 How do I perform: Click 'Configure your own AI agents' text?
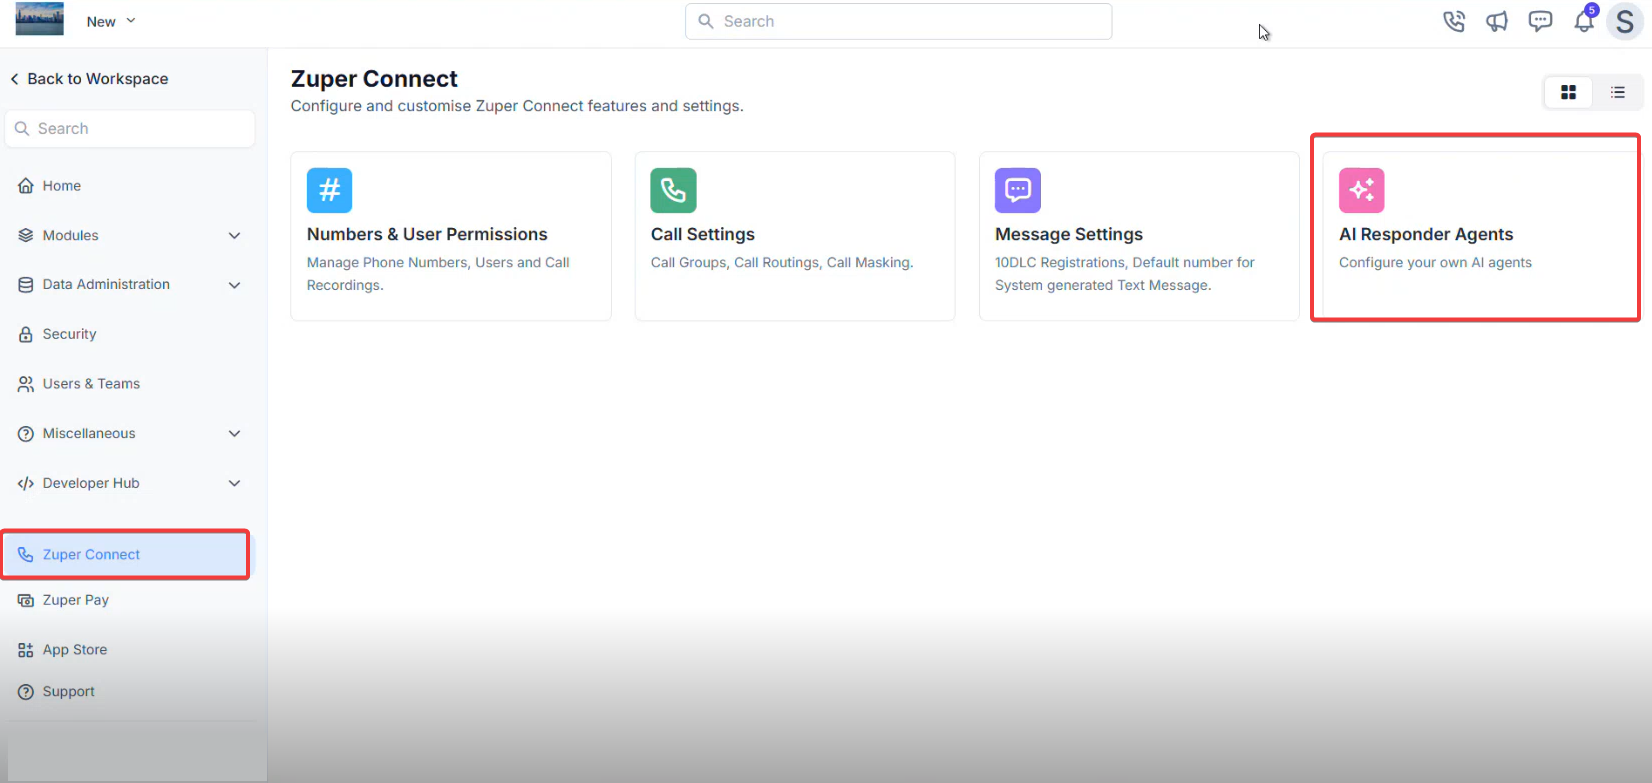pyautogui.click(x=1435, y=263)
